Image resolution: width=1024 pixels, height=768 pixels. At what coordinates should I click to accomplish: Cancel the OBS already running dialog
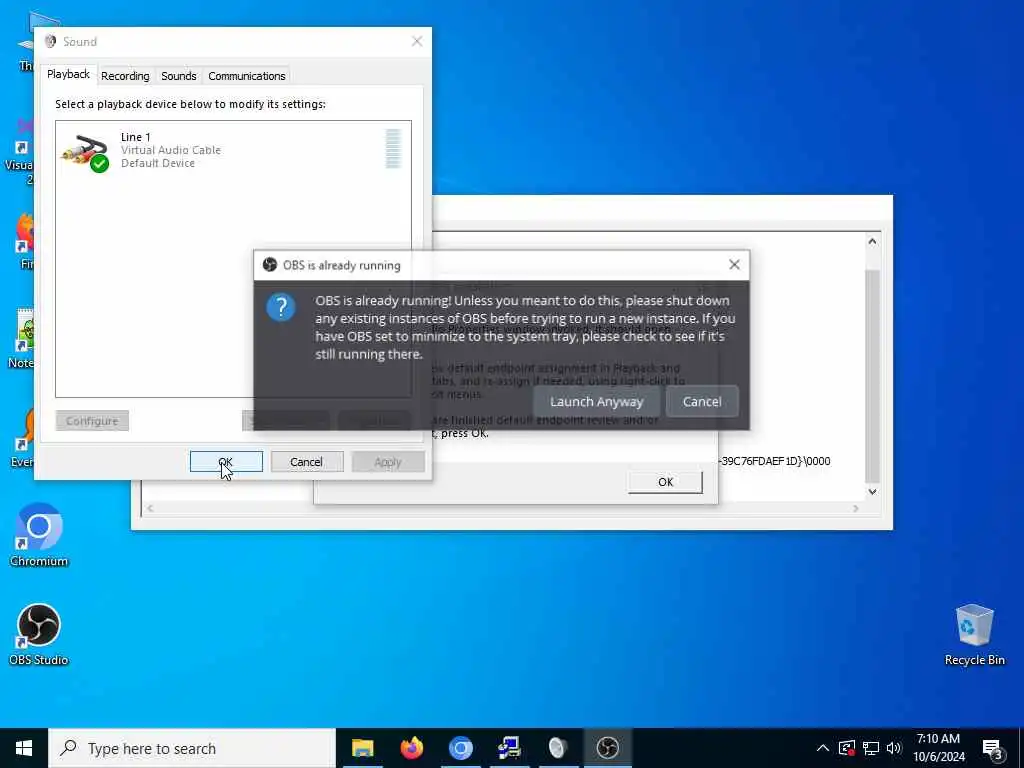pos(702,402)
